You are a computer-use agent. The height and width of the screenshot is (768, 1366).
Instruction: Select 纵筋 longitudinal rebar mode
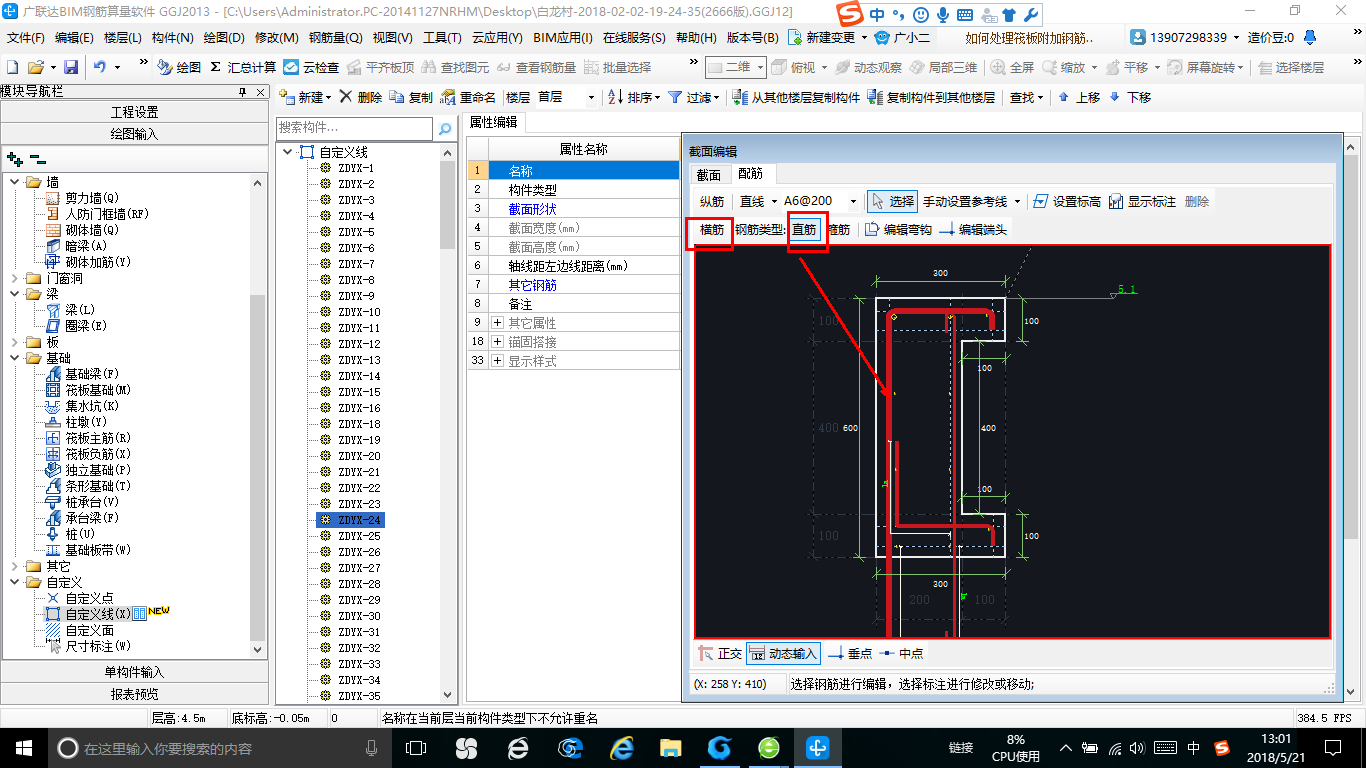click(712, 201)
